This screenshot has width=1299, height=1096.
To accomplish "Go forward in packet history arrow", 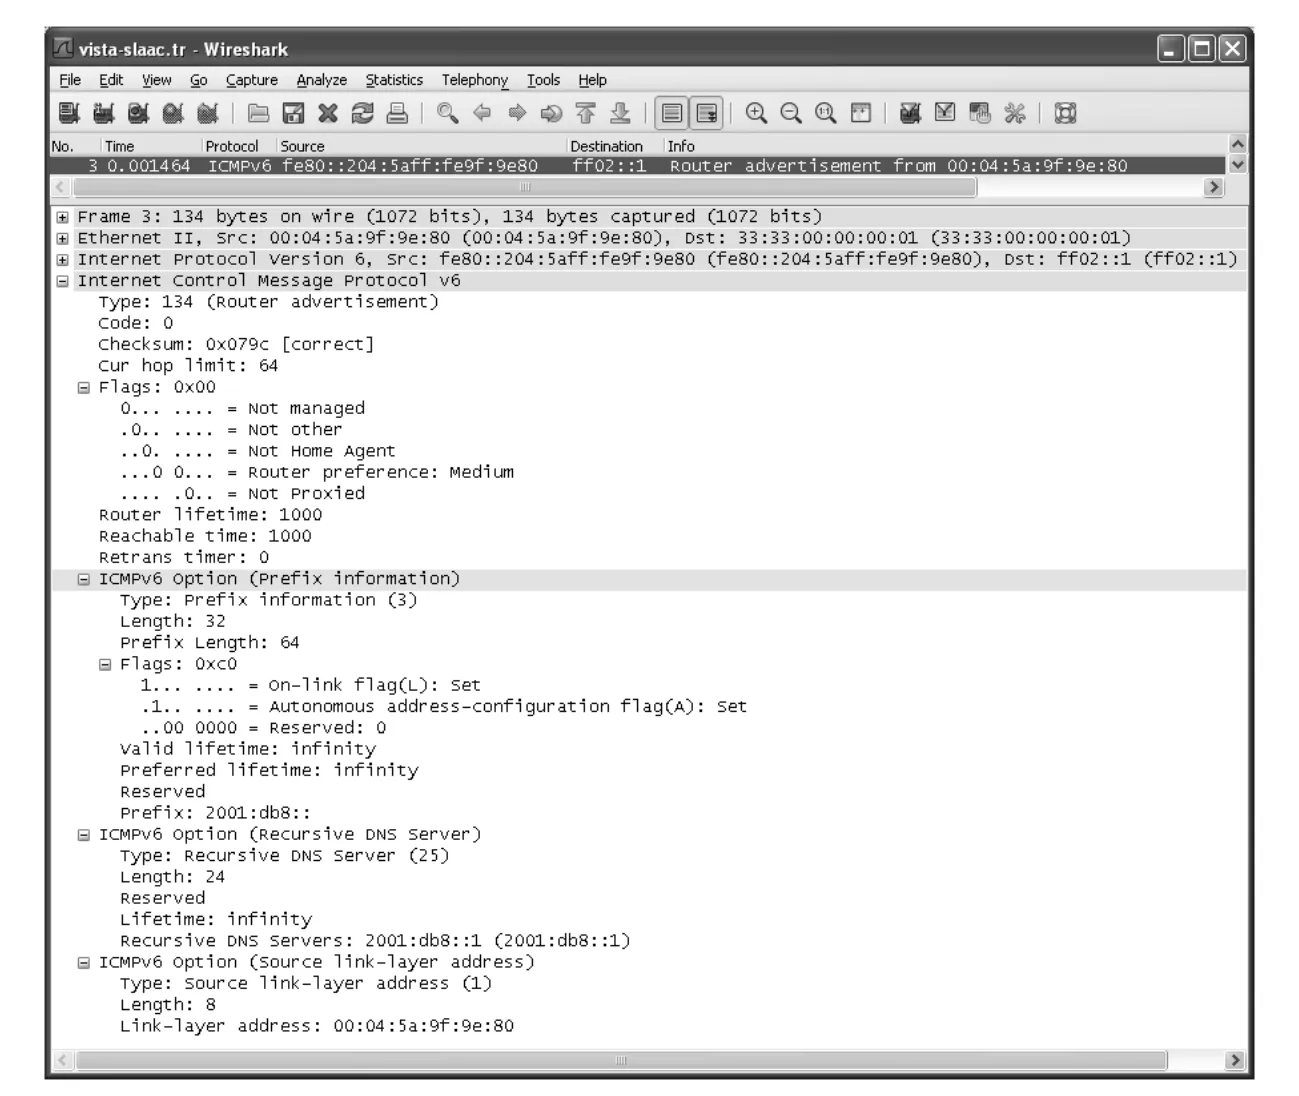I will 517,114.
